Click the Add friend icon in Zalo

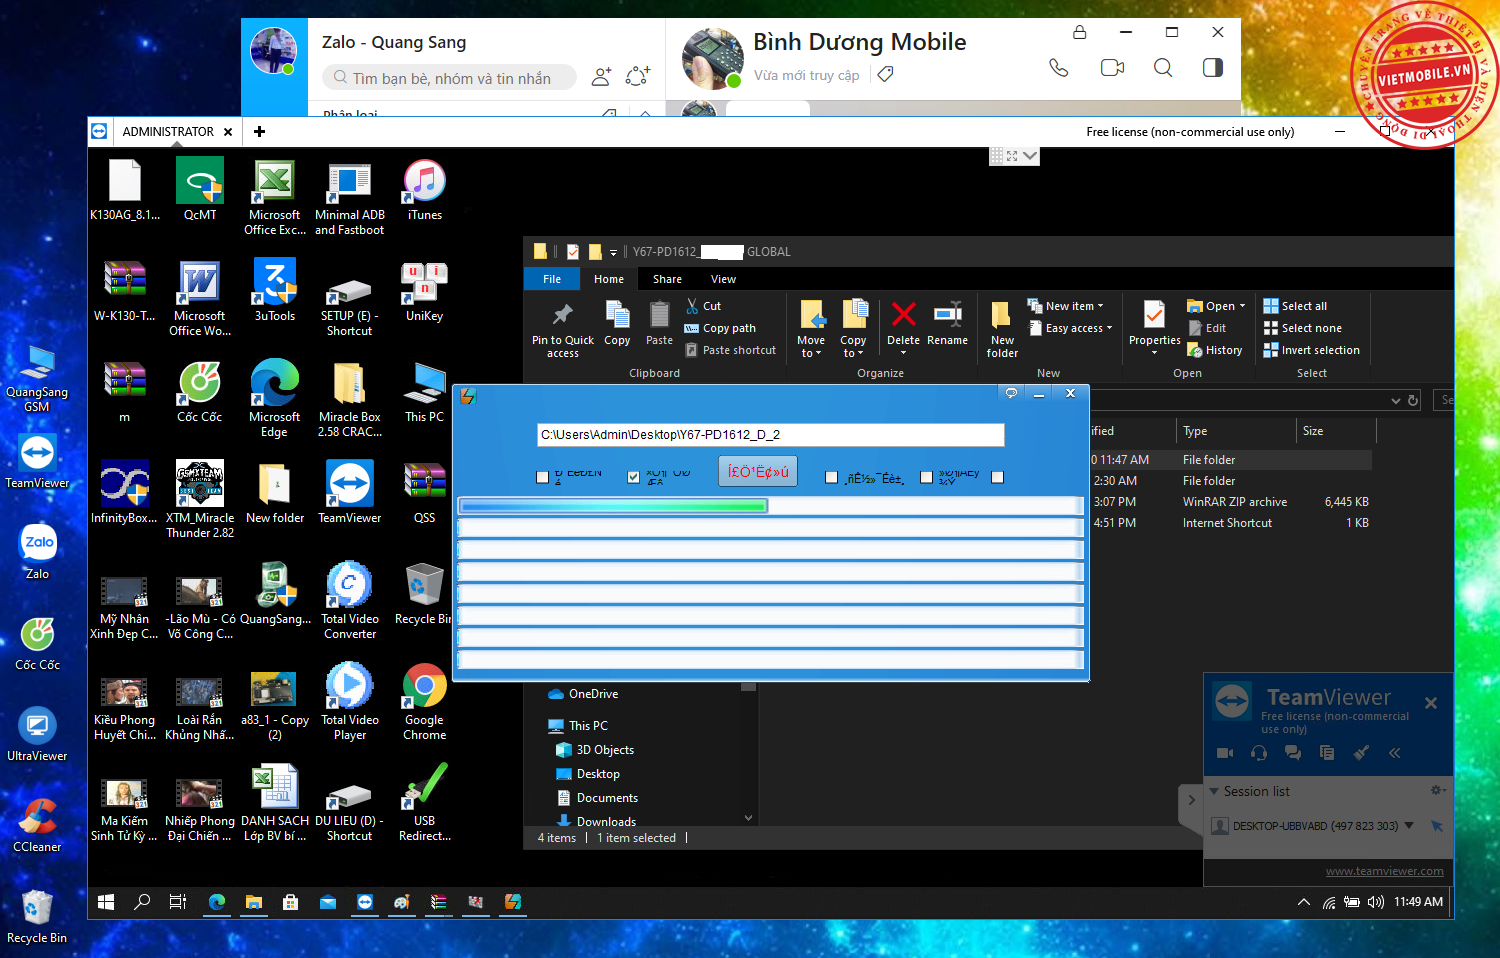click(601, 76)
